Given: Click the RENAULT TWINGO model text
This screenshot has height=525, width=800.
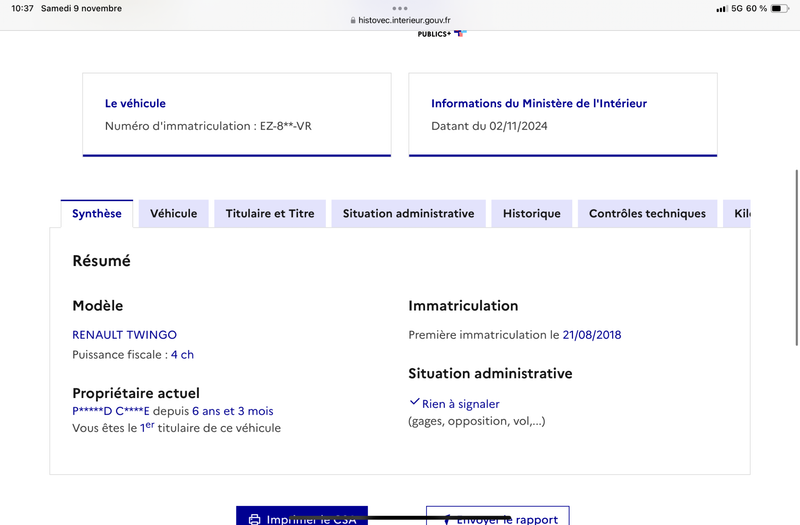Looking at the screenshot, I should pos(124,335).
